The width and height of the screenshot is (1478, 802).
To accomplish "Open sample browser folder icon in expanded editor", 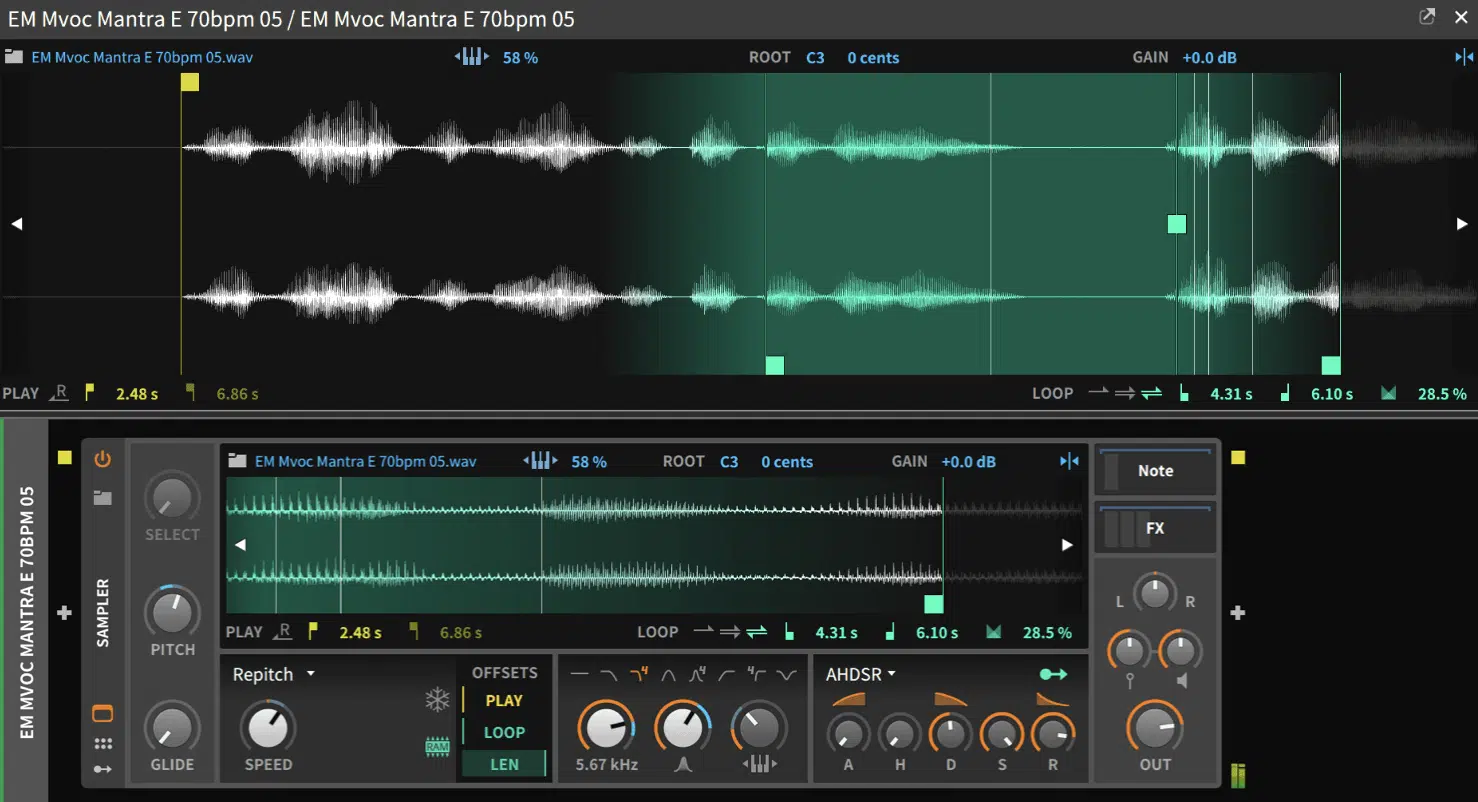I will point(14,57).
